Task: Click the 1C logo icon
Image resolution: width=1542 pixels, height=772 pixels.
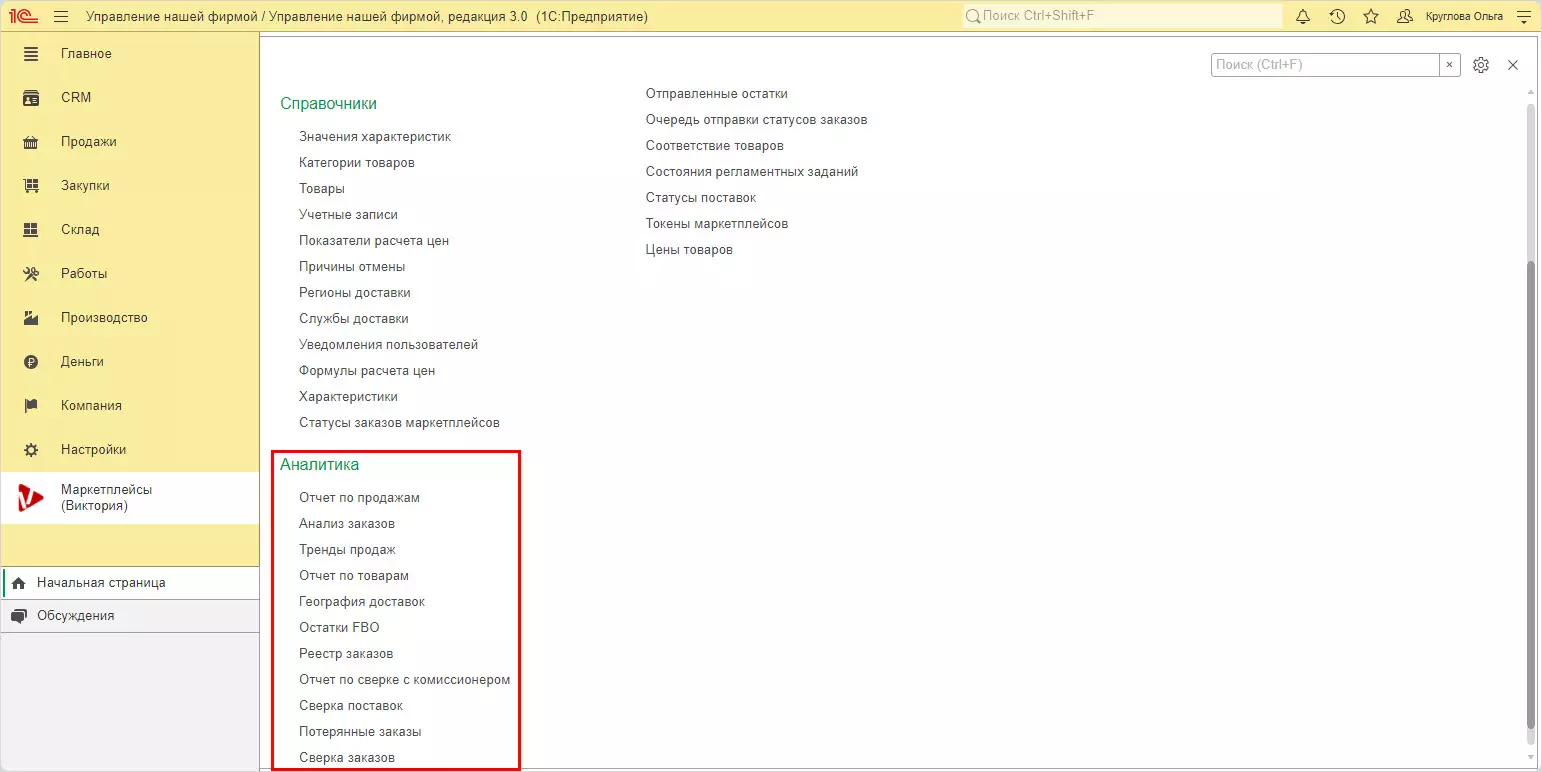Action: coord(24,17)
